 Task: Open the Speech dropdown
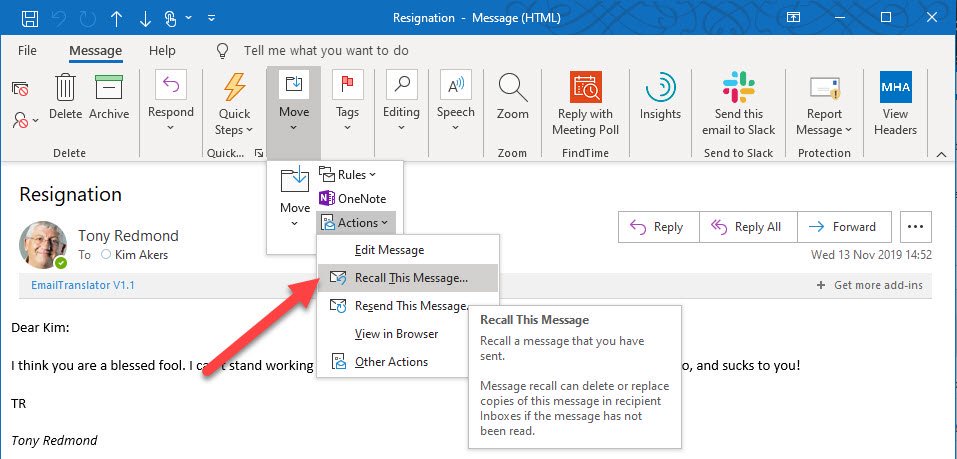(455, 101)
